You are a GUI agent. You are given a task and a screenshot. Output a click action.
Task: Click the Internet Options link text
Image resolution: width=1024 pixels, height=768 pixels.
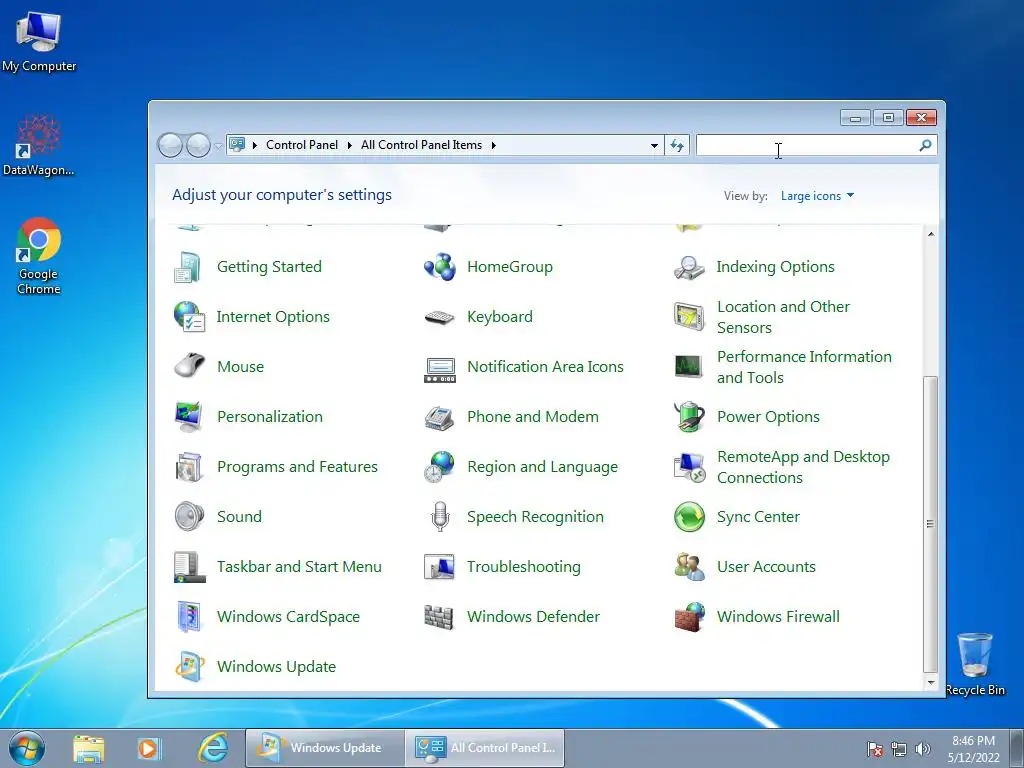[273, 317]
